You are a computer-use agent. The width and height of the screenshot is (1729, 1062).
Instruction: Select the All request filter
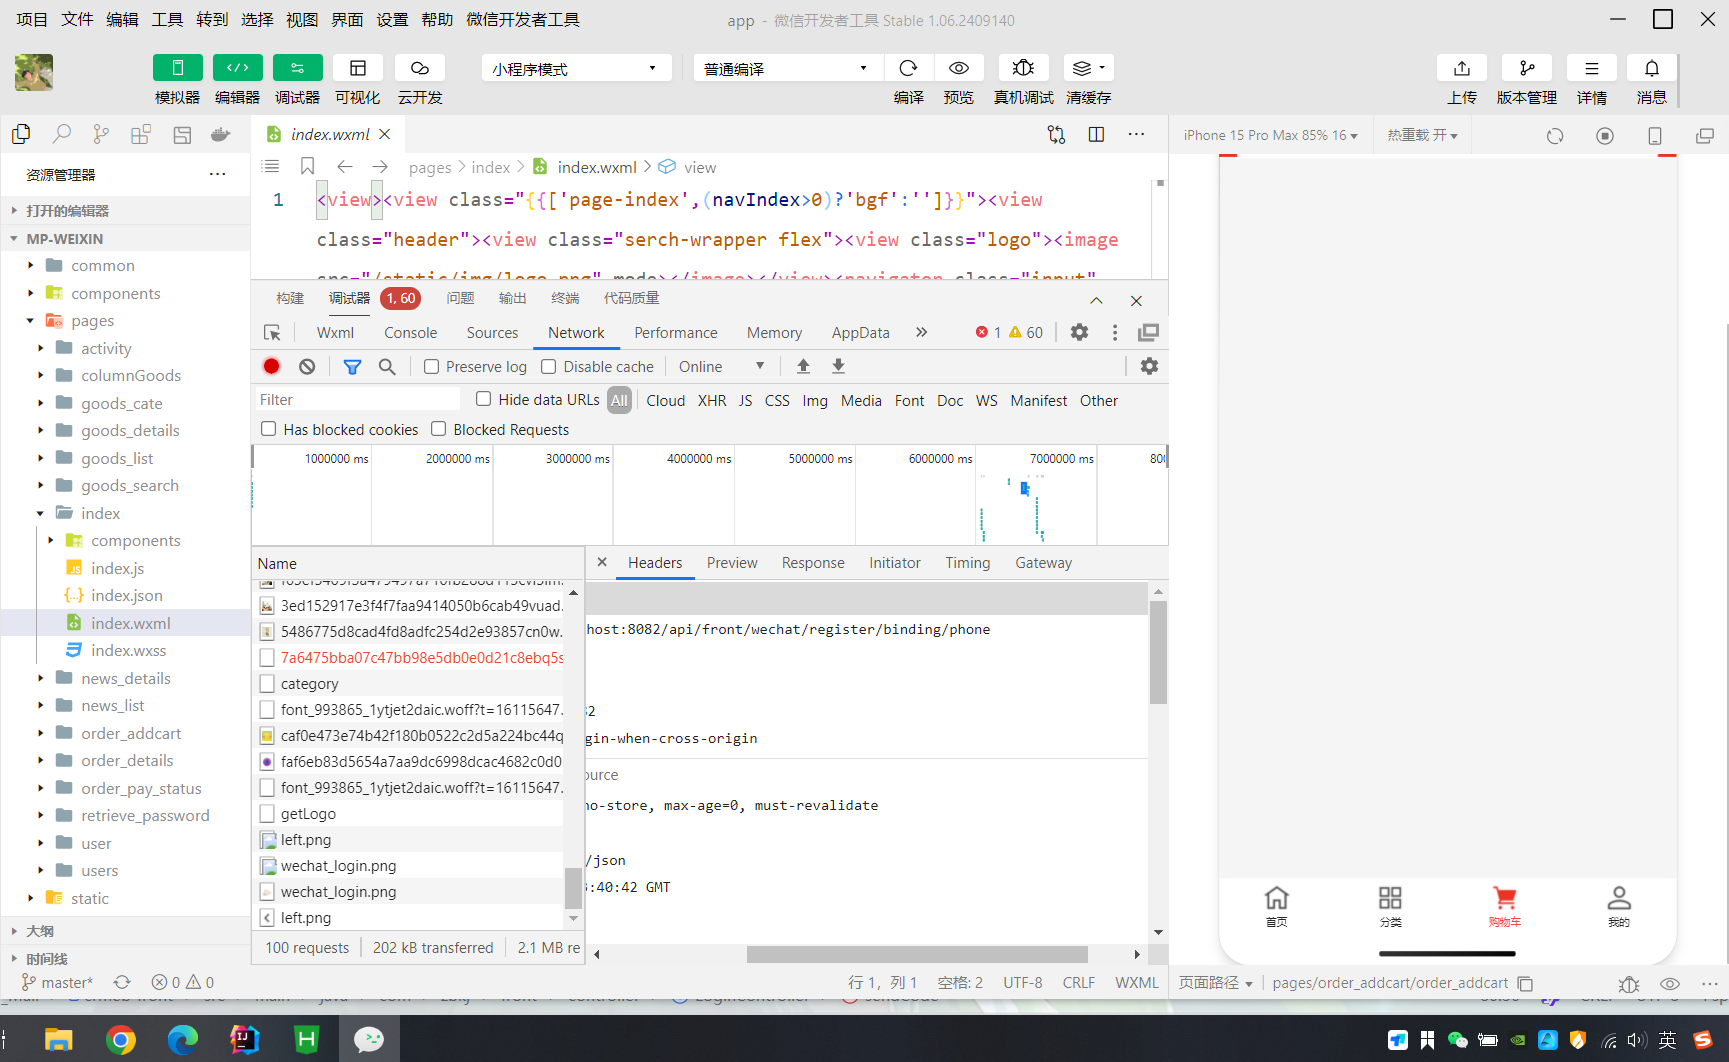pyautogui.click(x=619, y=400)
